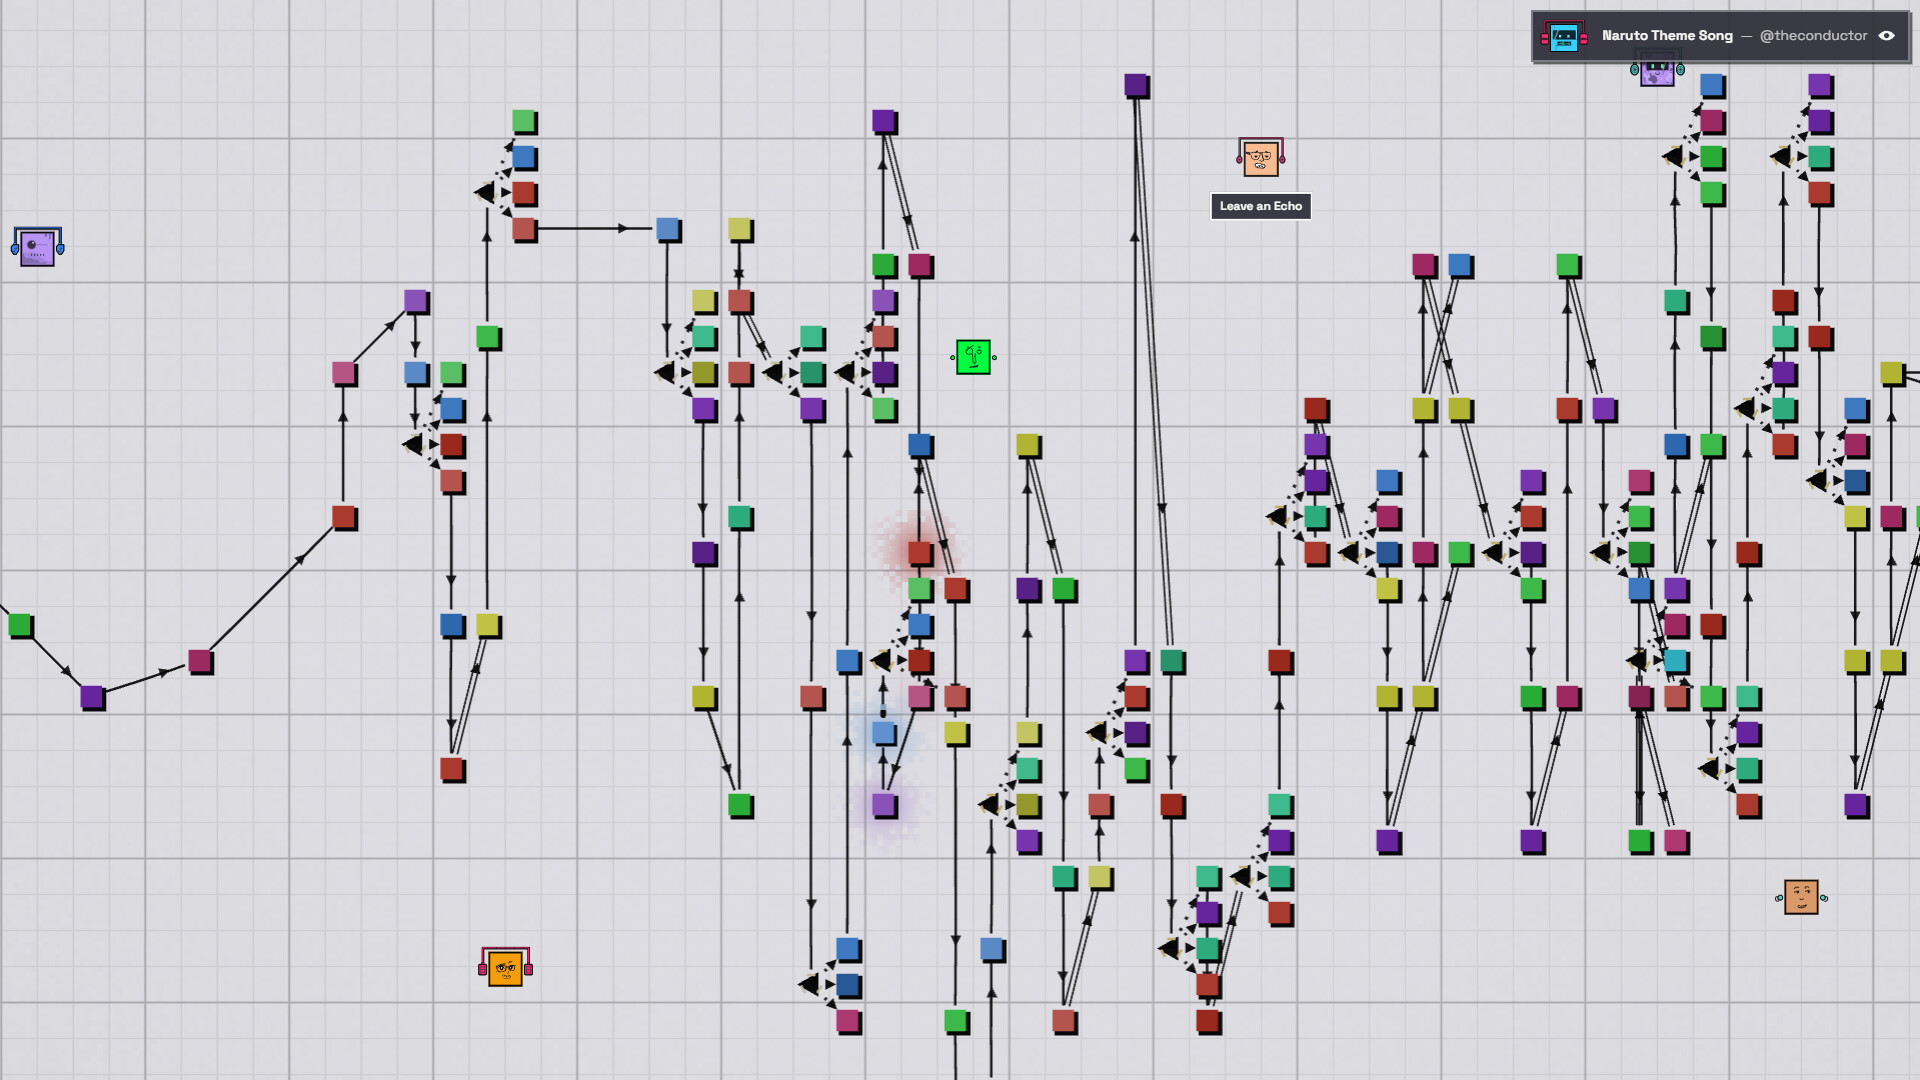1920x1080 pixels.
Task: Select blue node at end of horizontal arrow
Action: point(668,229)
